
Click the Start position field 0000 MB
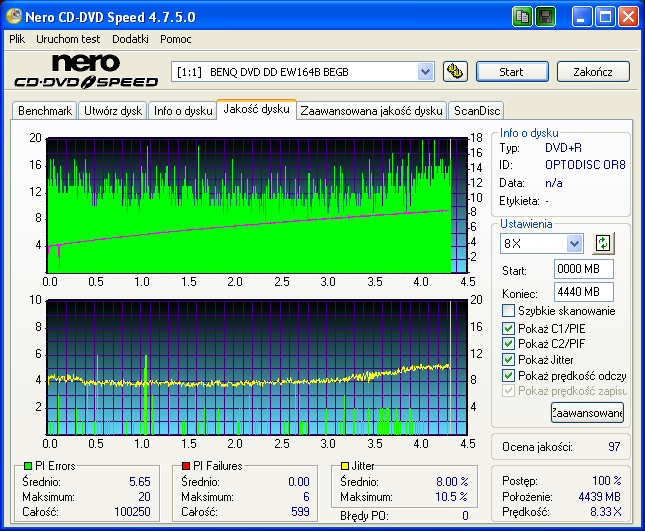[584, 269]
